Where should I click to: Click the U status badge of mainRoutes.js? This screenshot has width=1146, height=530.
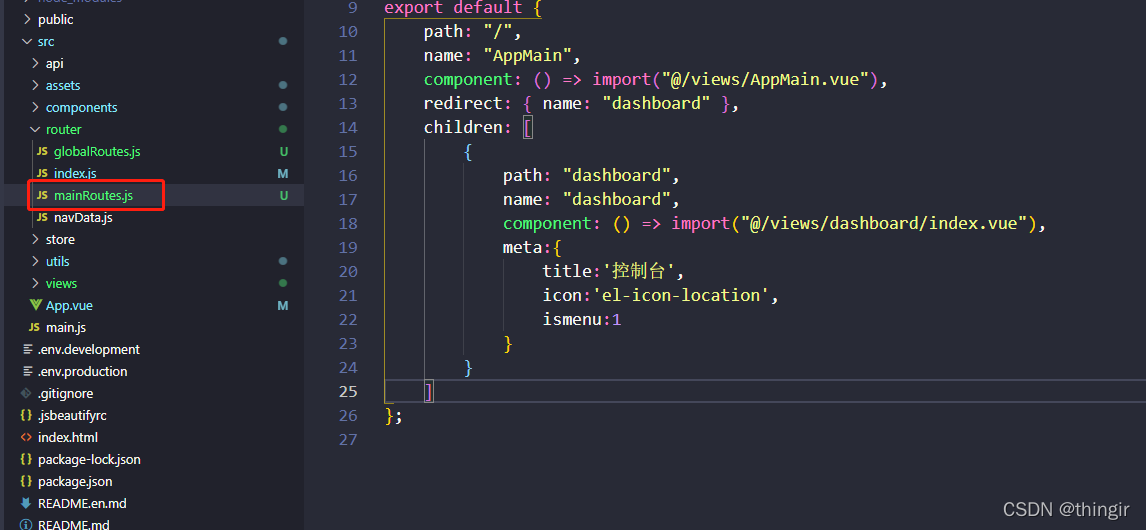(x=284, y=195)
